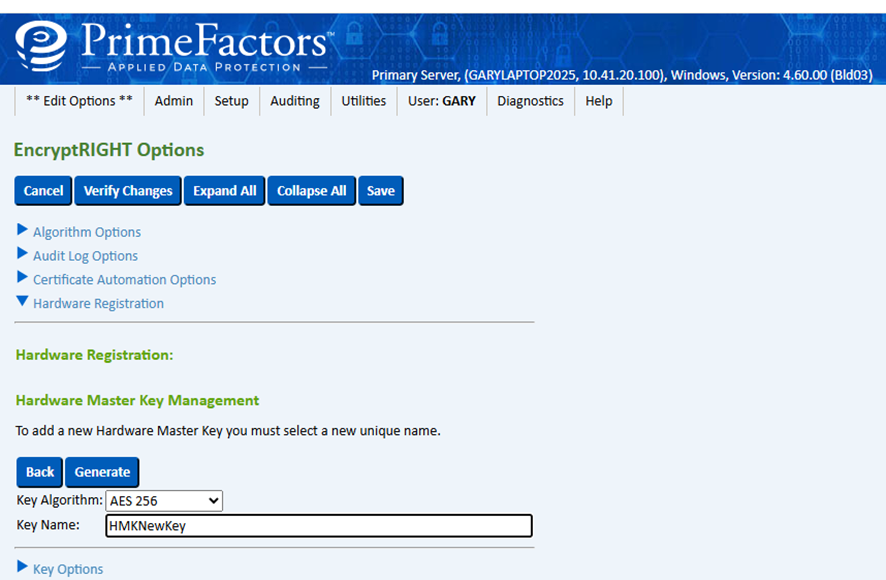This screenshot has width=886, height=580.
Task: Click the Hardware Registration: heading
Action: (94, 355)
